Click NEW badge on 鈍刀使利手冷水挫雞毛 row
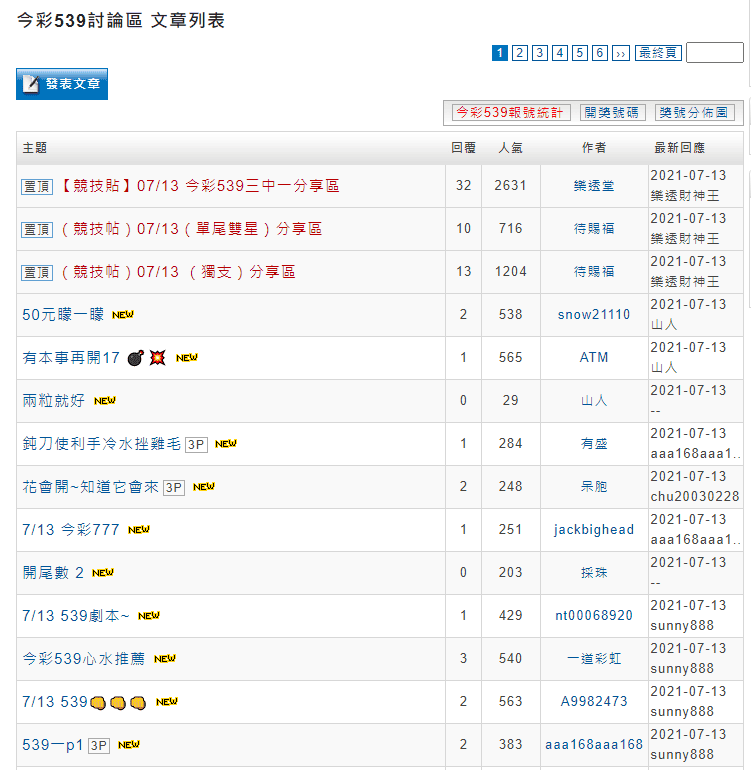751x770 pixels. [226, 444]
